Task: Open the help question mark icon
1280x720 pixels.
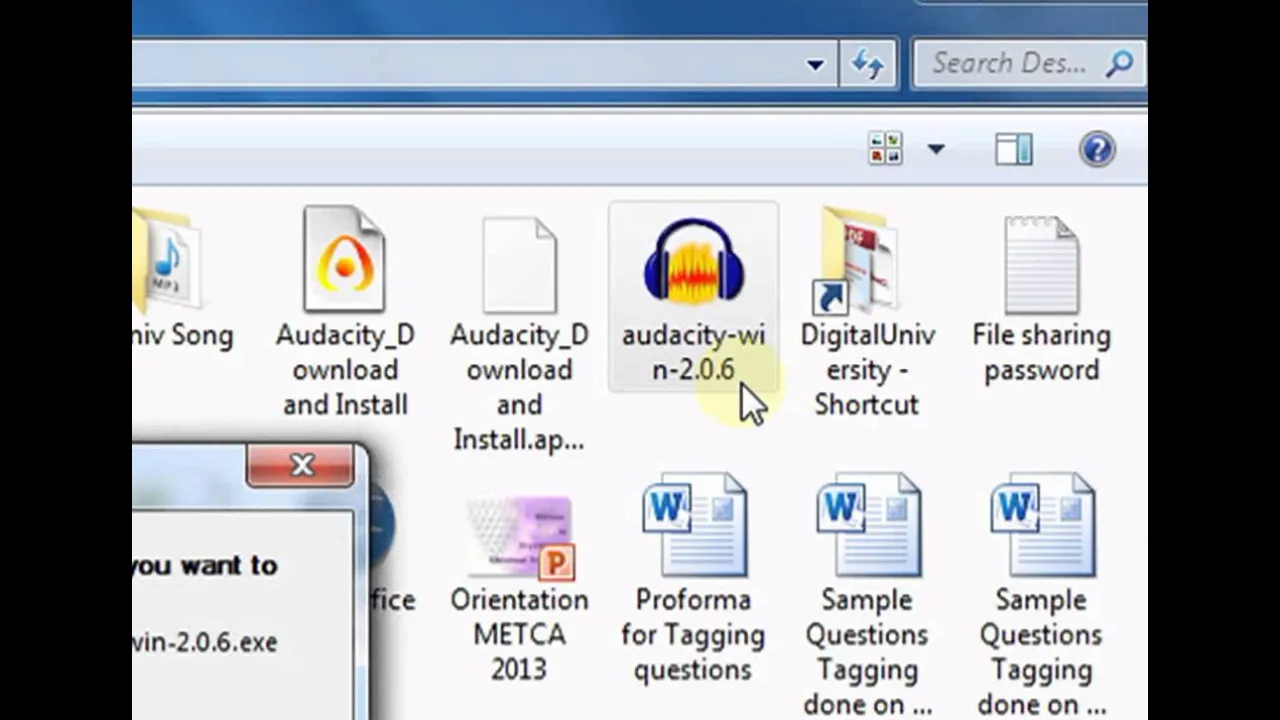Action: coord(1097,150)
